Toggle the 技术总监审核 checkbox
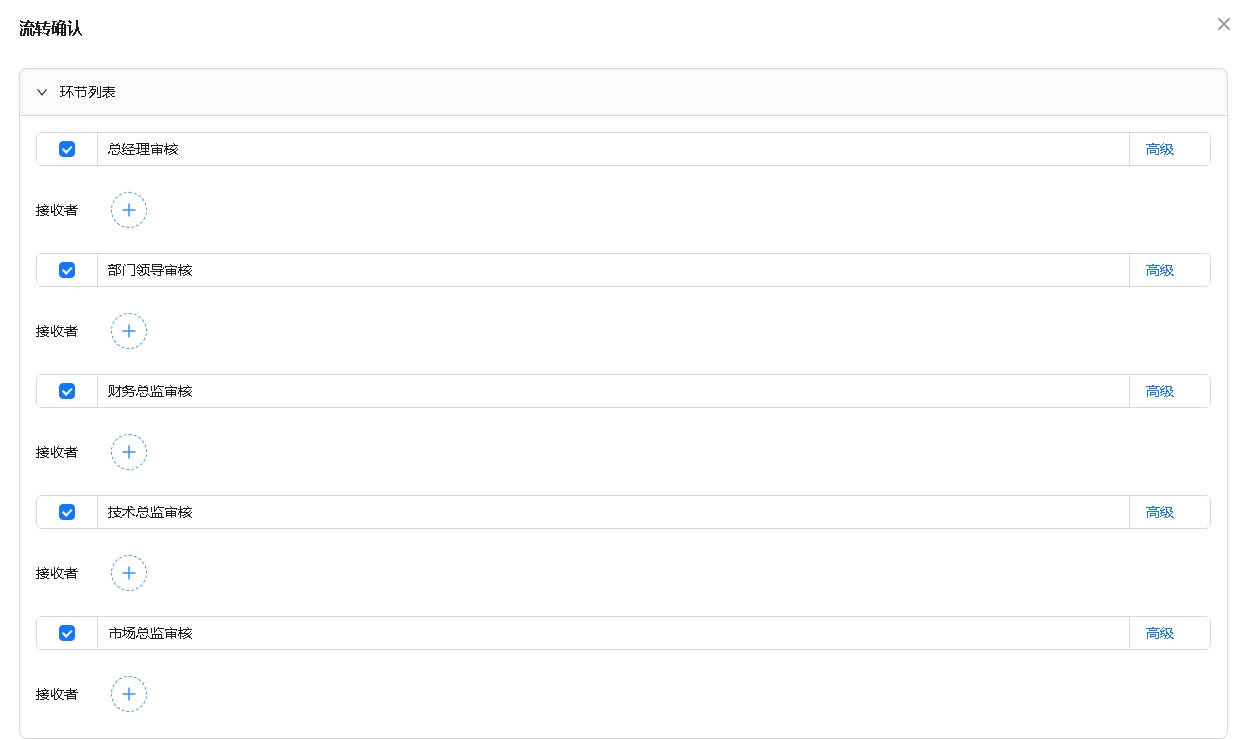This screenshot has width=1233, height=740. [x=67, y=512]
